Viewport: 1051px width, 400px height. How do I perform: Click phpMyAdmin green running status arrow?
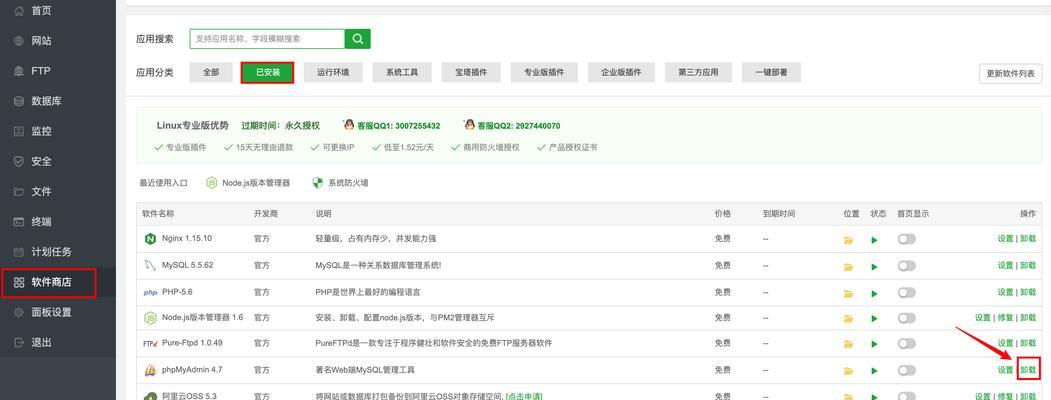(874, 371)
